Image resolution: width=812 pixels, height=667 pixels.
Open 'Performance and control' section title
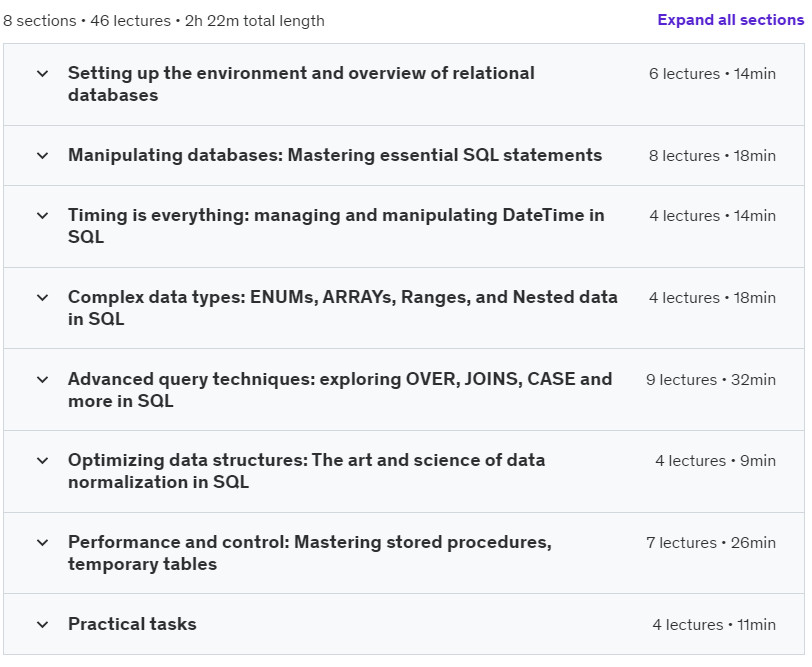pyautogui.click(x=310, y=553)
